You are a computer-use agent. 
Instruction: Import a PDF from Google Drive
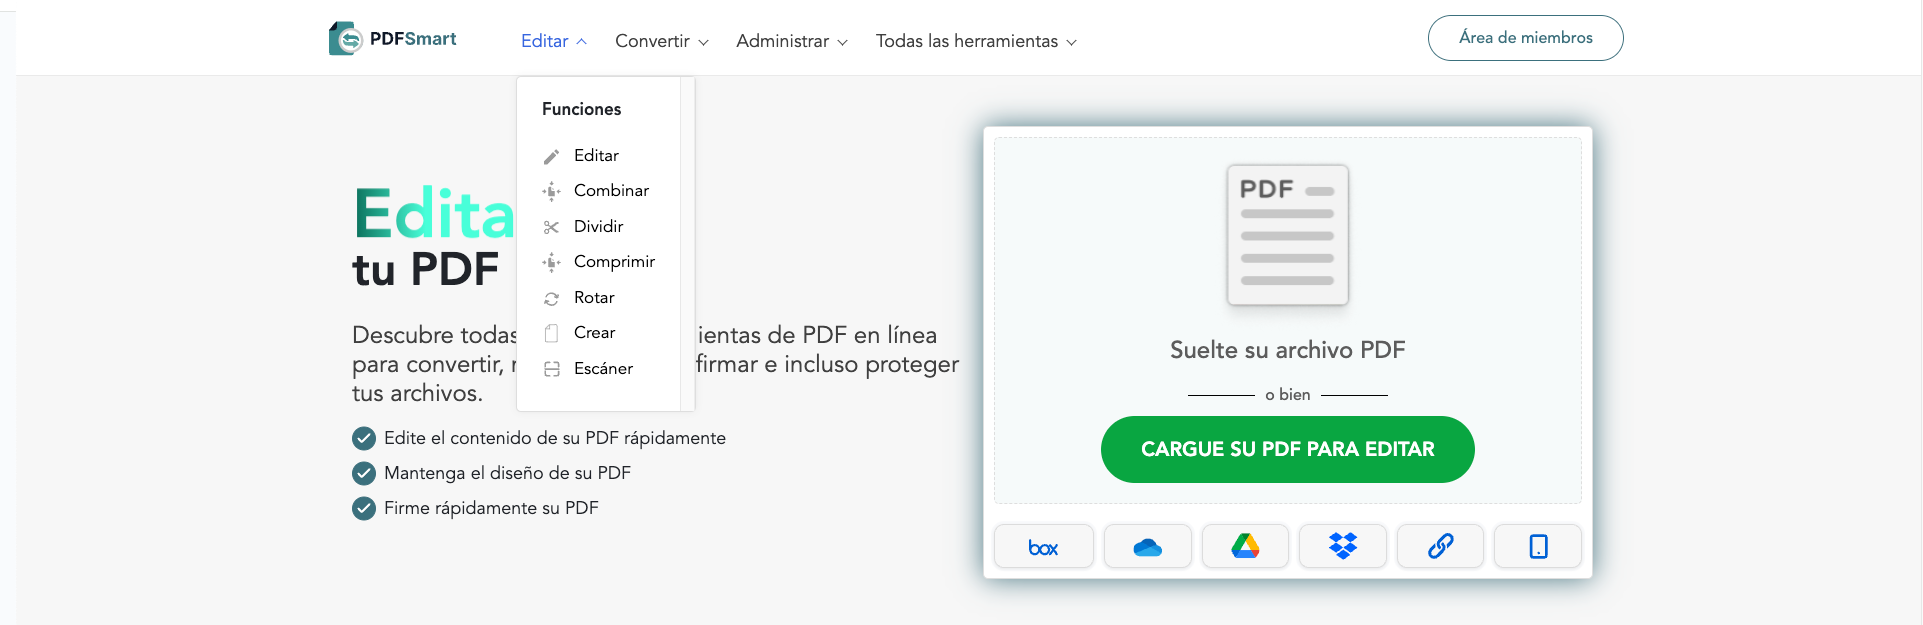click(x=1244, y=546)
